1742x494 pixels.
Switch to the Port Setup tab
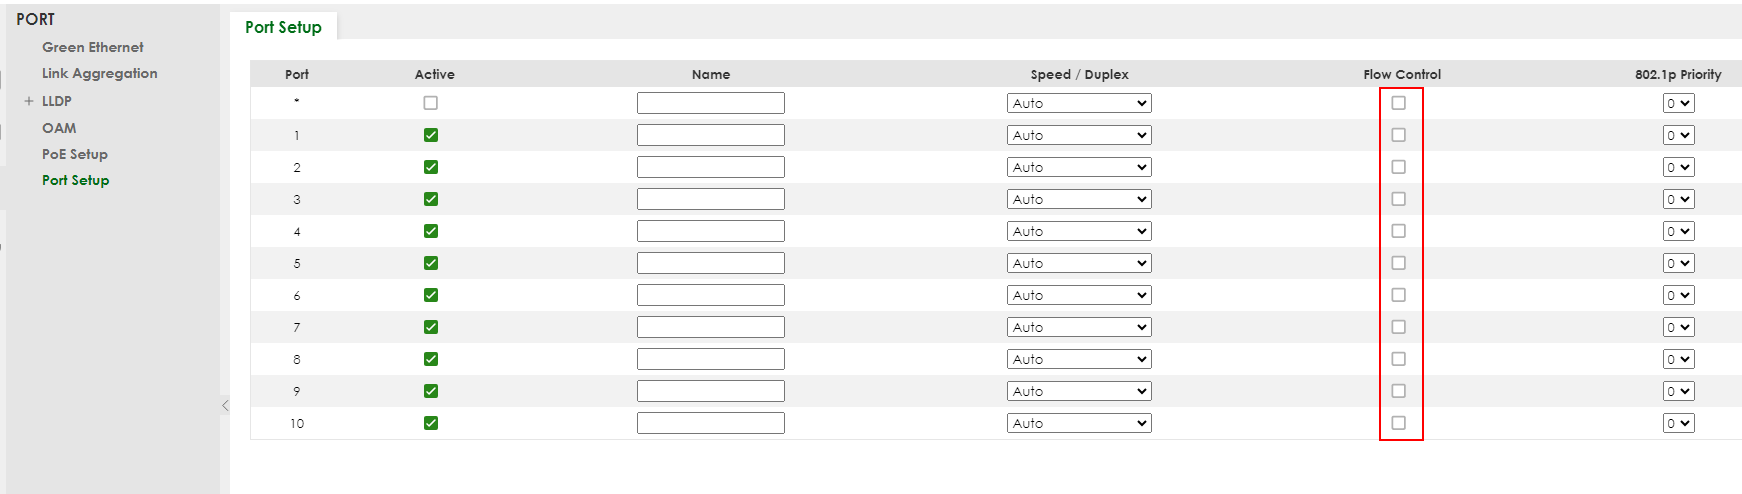283,27
